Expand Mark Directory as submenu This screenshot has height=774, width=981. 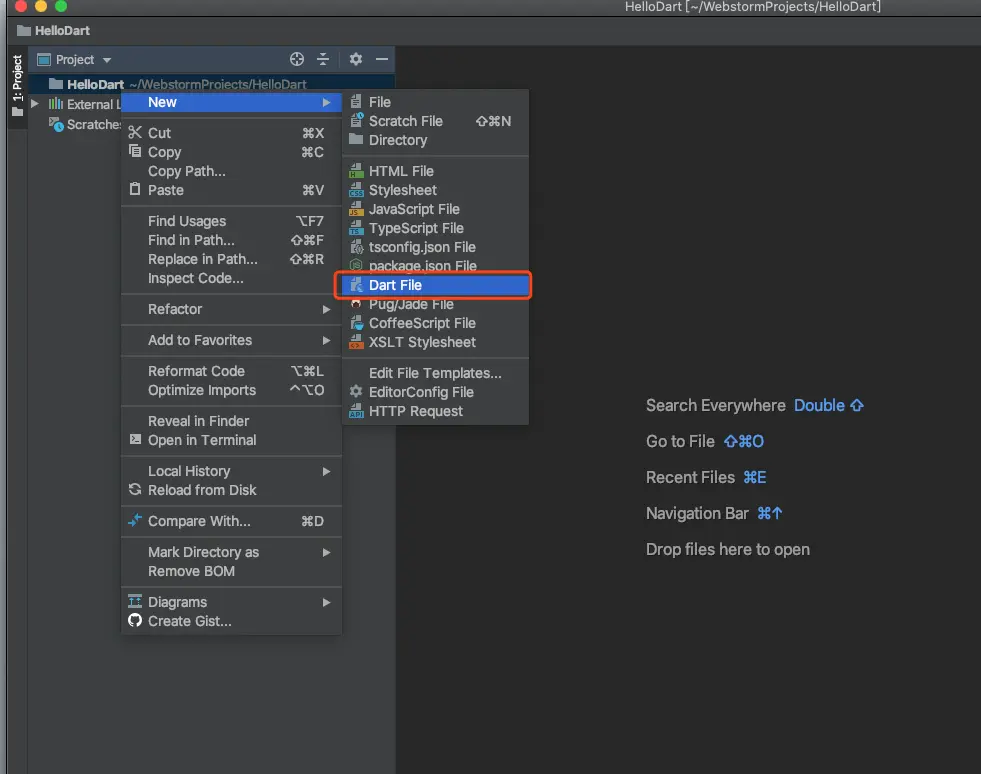tap(231, 552)
